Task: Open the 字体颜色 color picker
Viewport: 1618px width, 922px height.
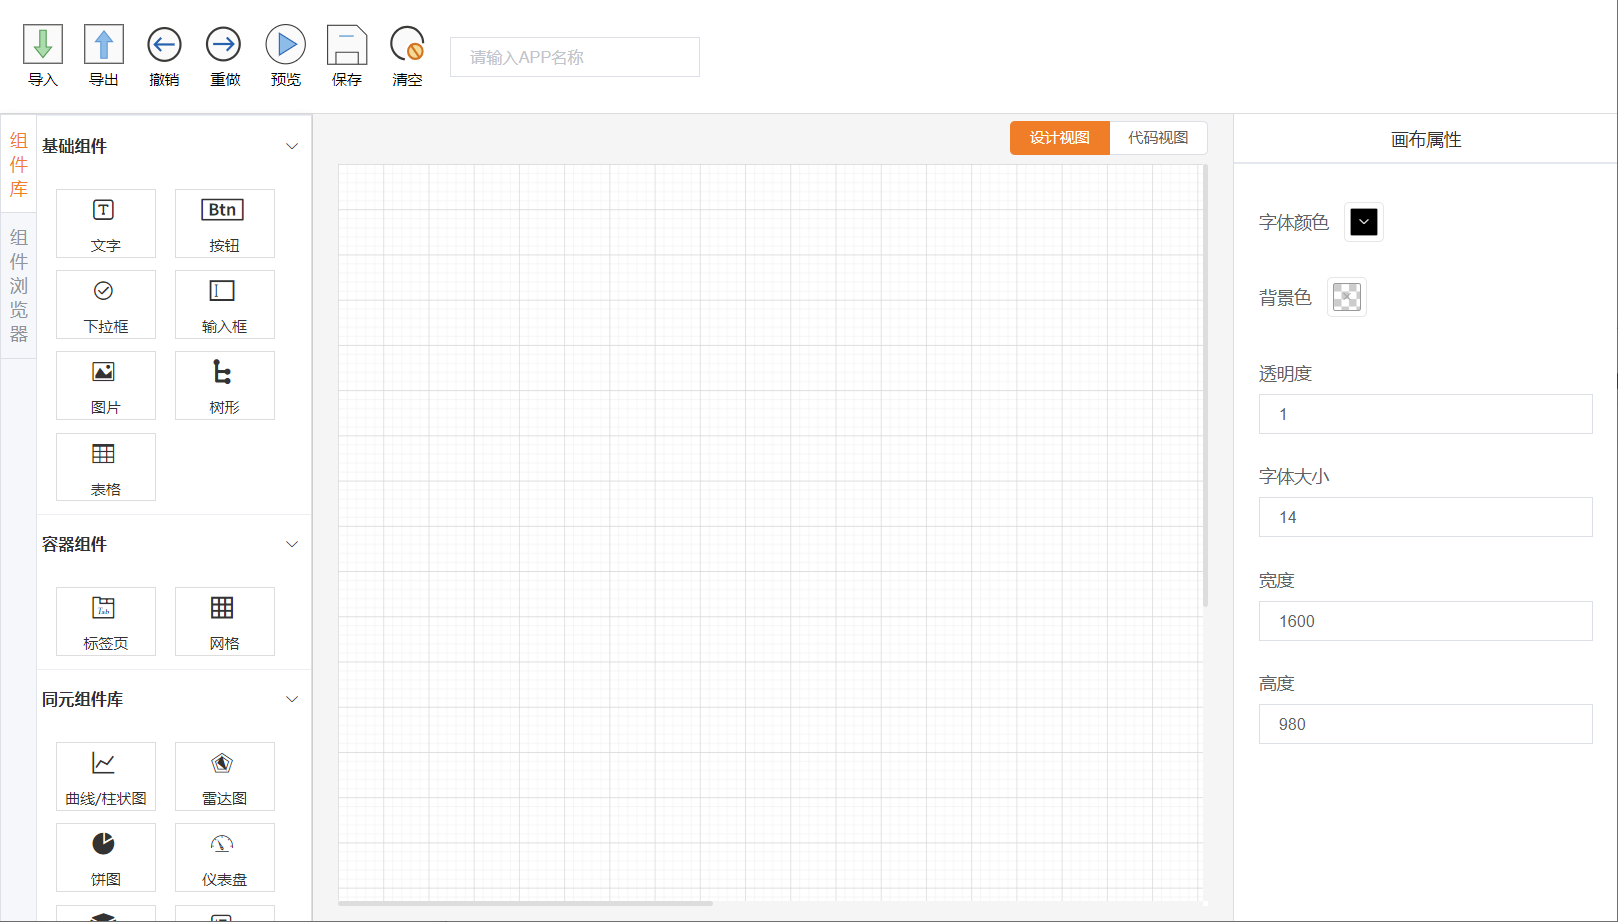Action: (1364, 222)
